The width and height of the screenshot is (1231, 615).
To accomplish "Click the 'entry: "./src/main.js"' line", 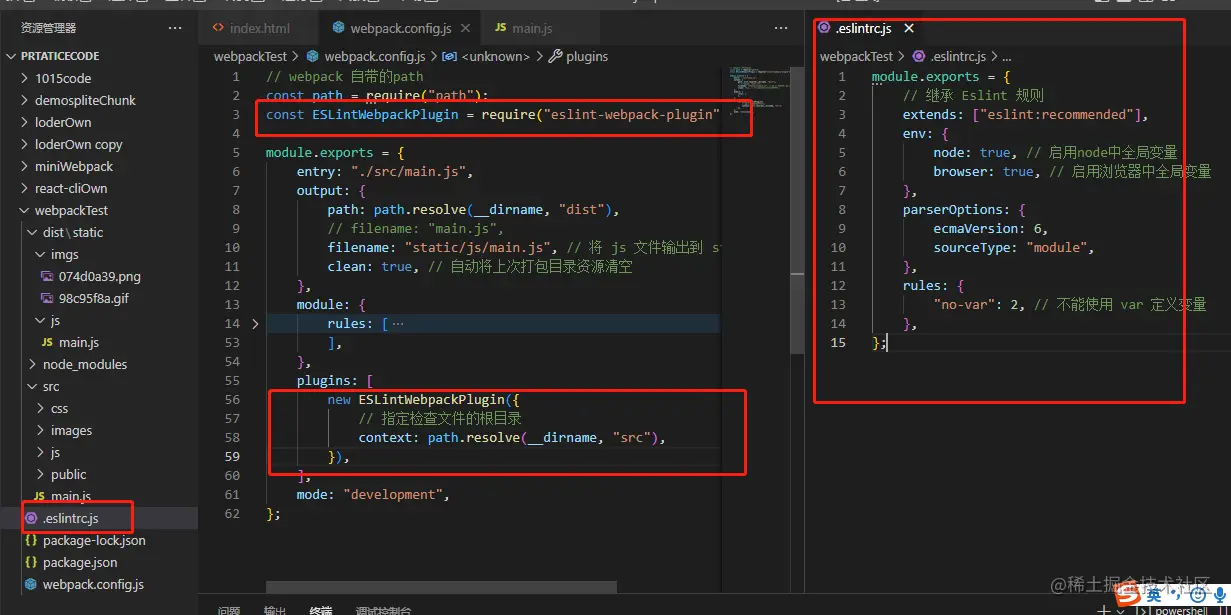I will click(384, 172).
